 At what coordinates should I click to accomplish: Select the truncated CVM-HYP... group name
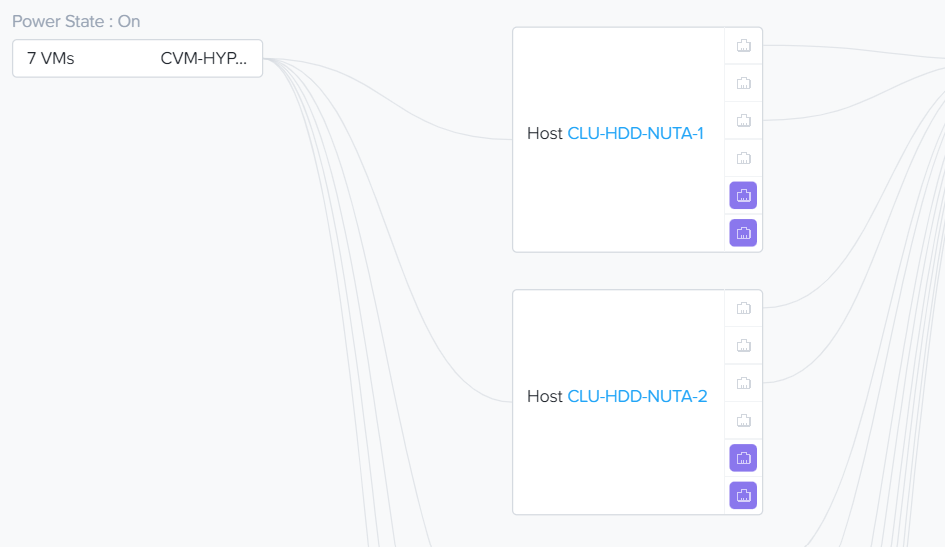pos(203,59)
